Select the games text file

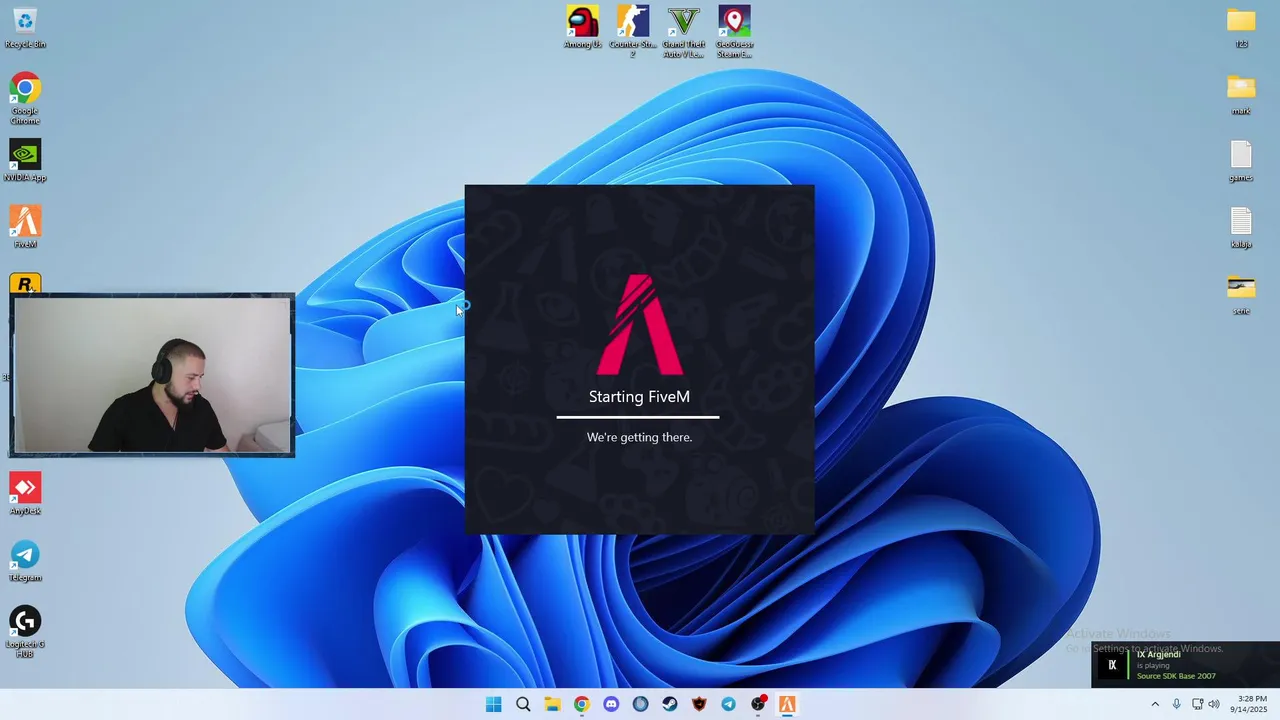[x=1241, y=161]
